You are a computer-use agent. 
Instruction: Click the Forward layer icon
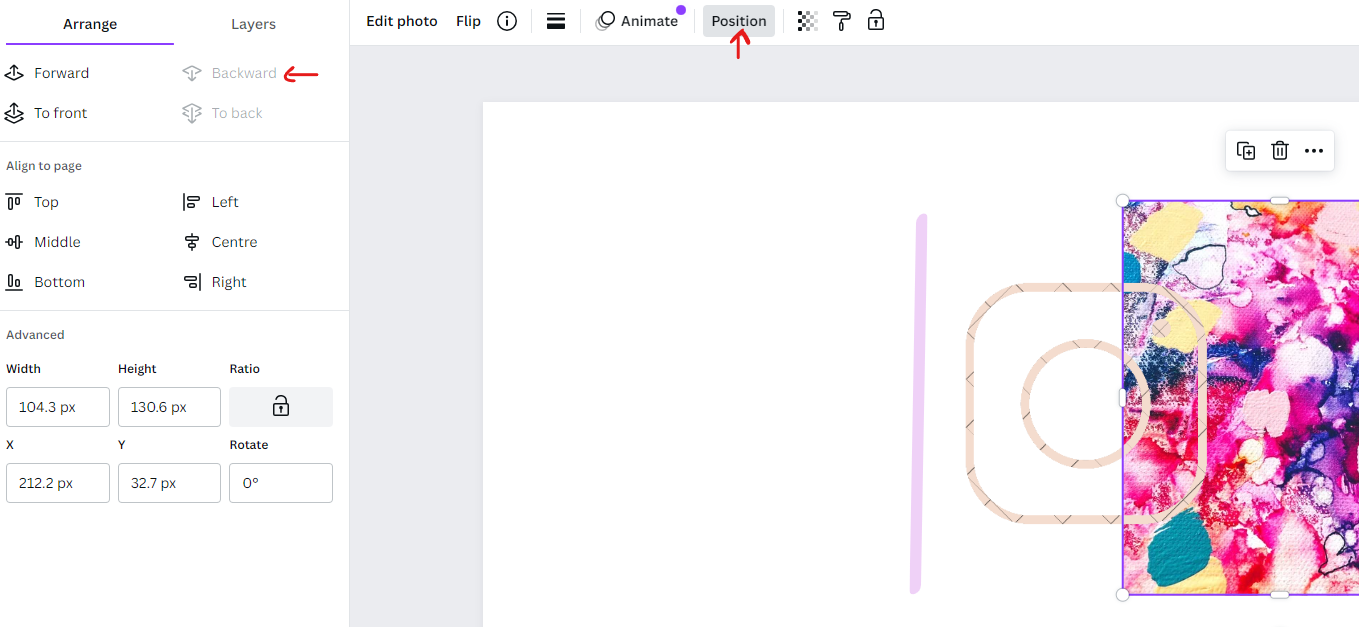[14, 73]
